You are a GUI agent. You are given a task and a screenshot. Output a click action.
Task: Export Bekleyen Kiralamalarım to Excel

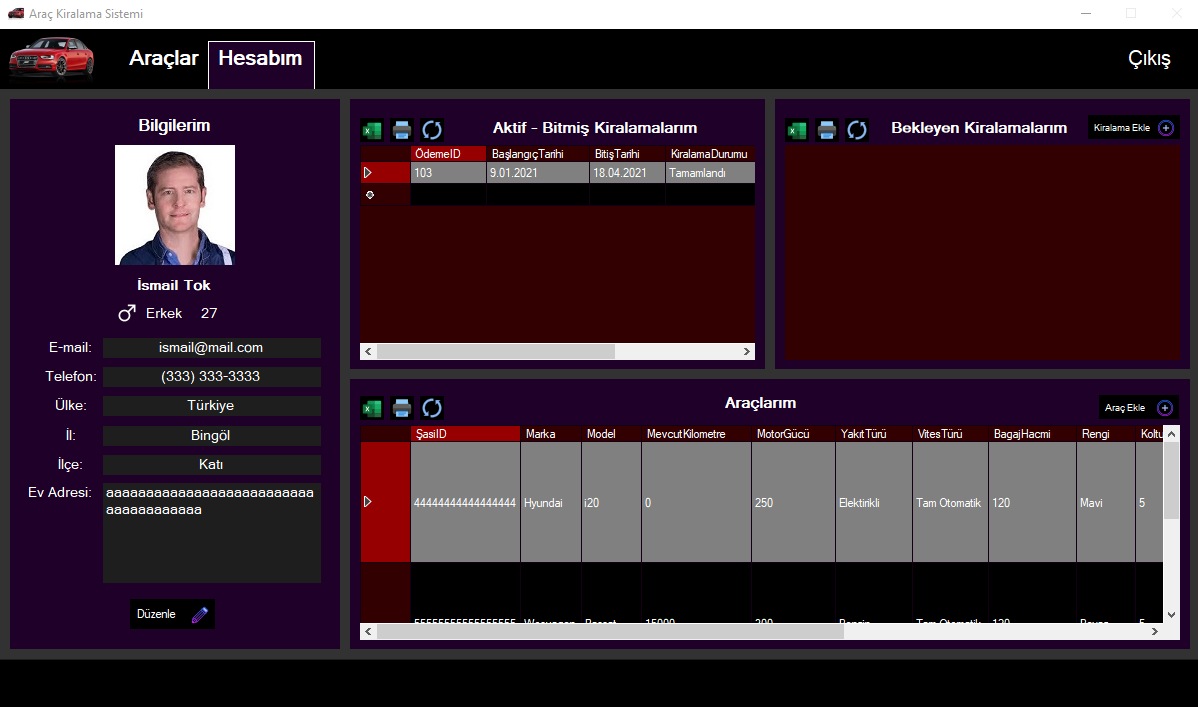point(797,130)
